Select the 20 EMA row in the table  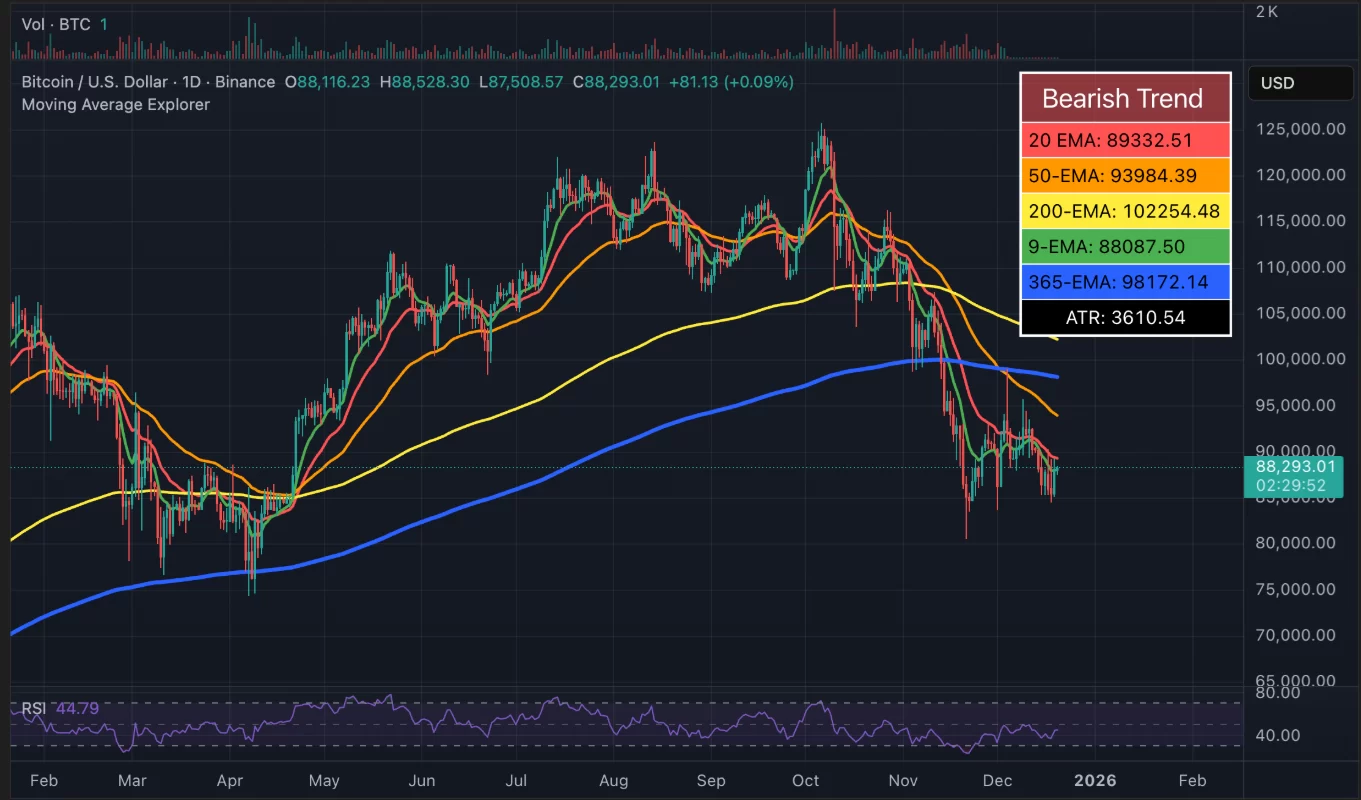point(1125,140)
